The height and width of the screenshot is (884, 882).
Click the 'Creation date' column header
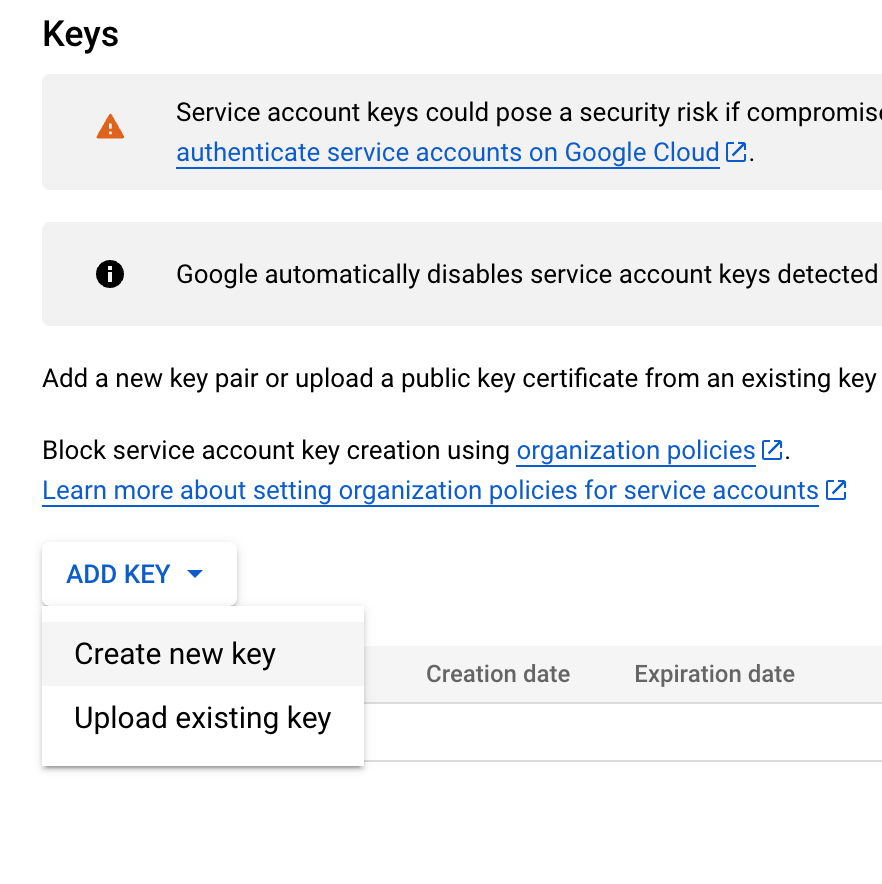click(x=498, y=674)
